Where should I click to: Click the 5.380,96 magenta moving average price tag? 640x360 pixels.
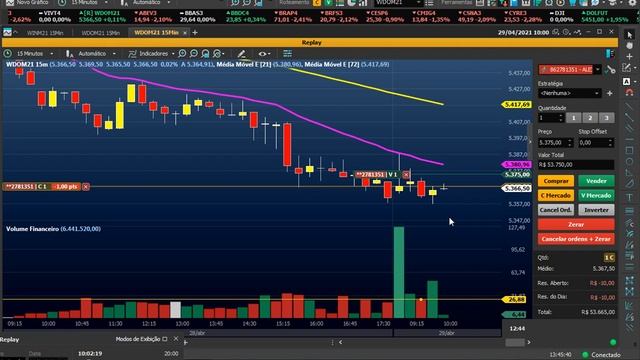point(516,164)
